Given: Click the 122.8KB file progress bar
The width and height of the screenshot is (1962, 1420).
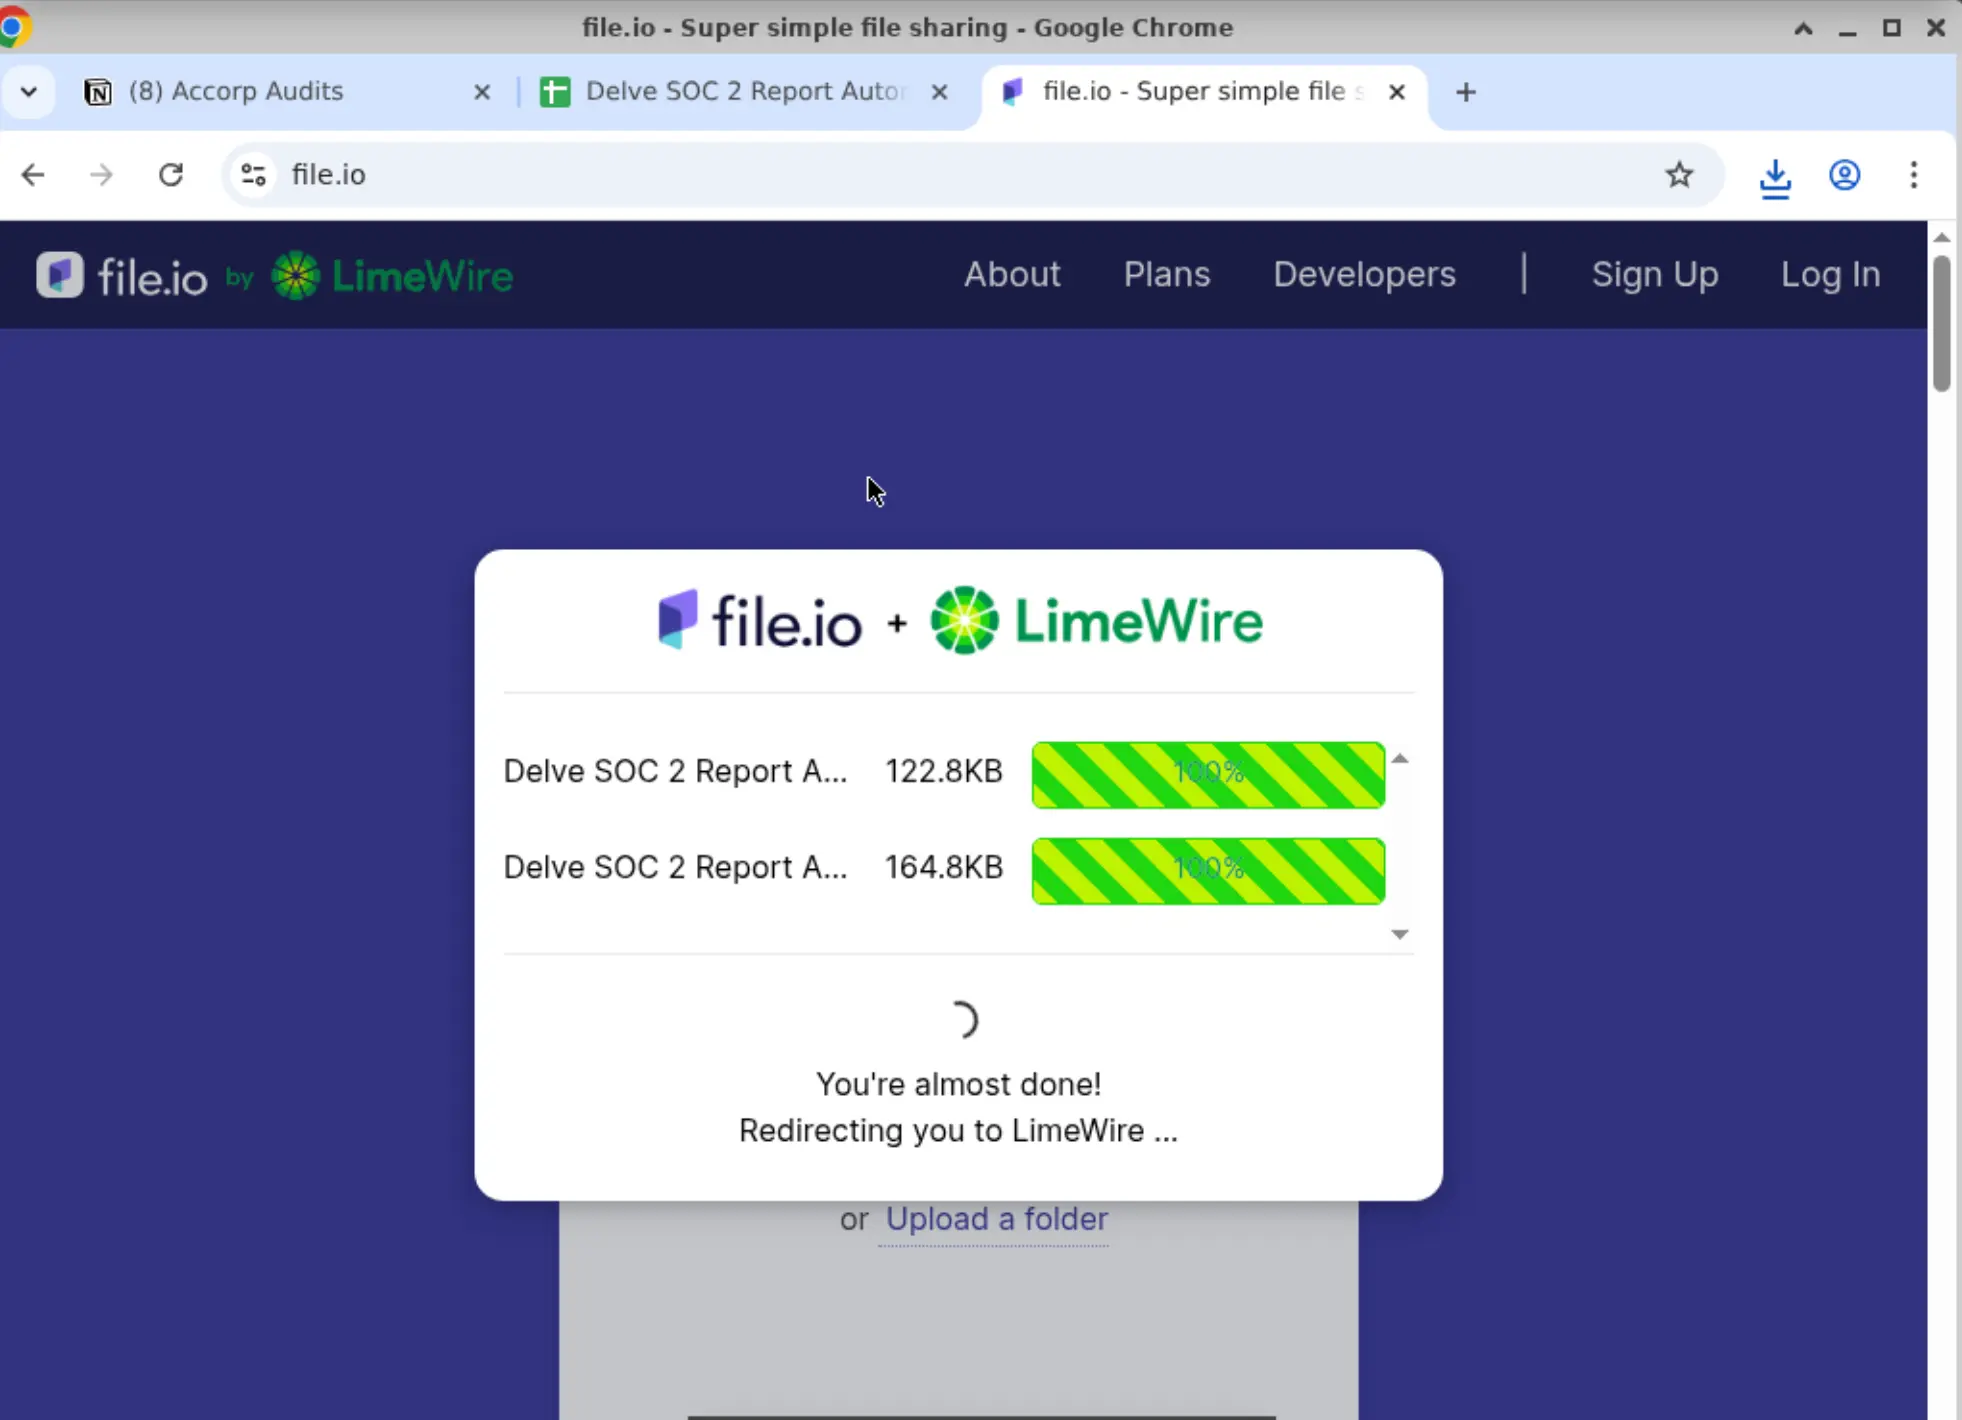Looking at the screenshot, I should click(x=1207, y=774).
